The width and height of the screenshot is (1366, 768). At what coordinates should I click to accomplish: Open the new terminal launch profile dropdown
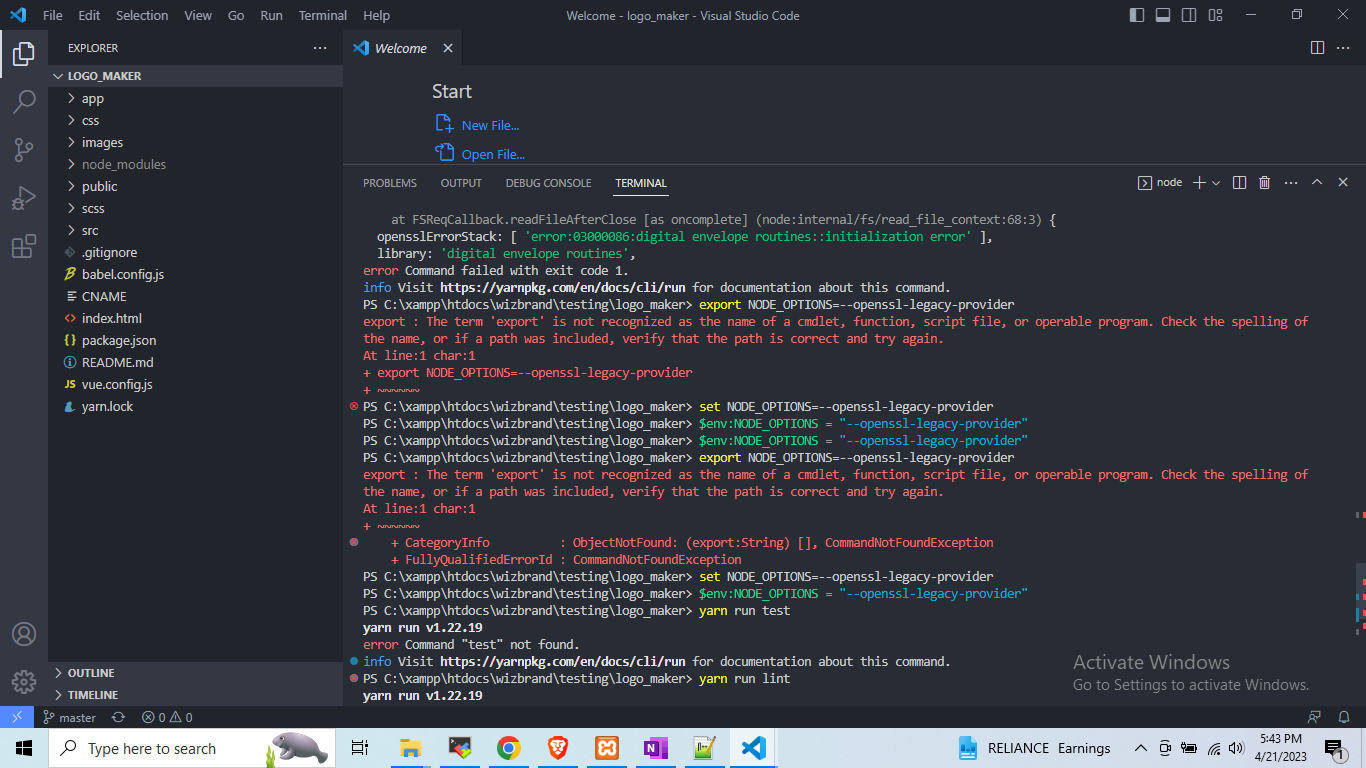(1216, 183)
